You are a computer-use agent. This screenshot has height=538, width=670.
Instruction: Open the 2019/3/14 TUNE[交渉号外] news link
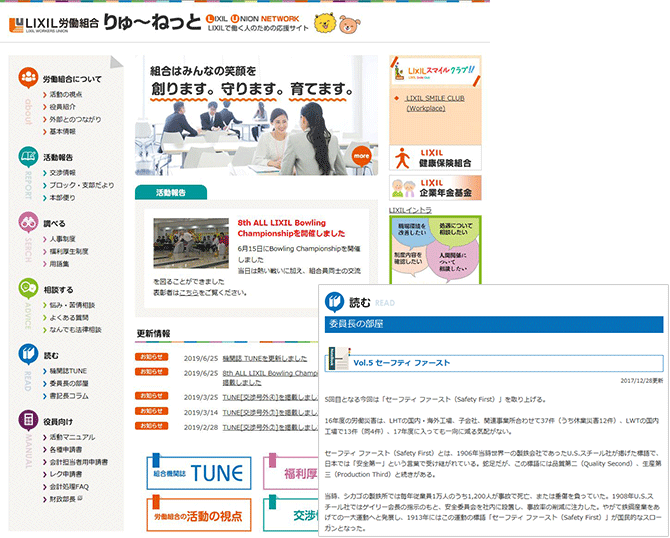[x=270, y=412]
